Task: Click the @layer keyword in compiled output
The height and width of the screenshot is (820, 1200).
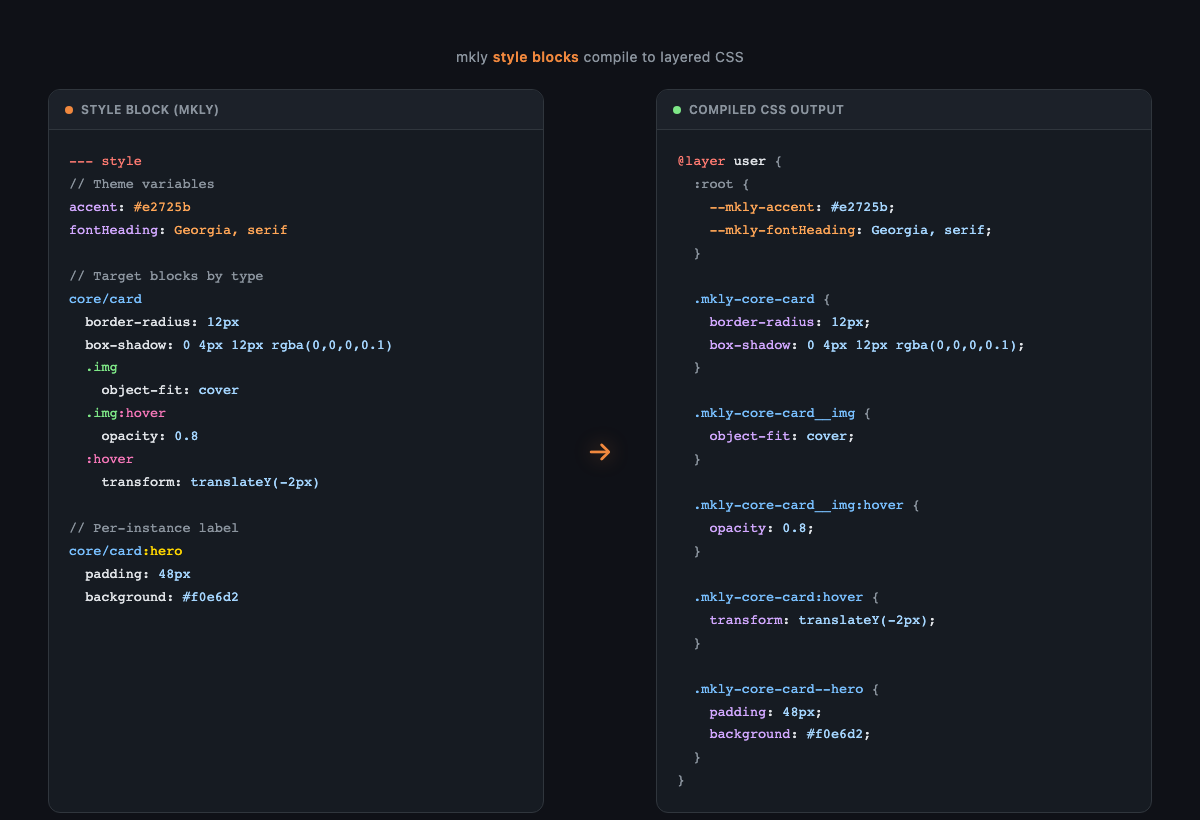Action: click(702, 160)
